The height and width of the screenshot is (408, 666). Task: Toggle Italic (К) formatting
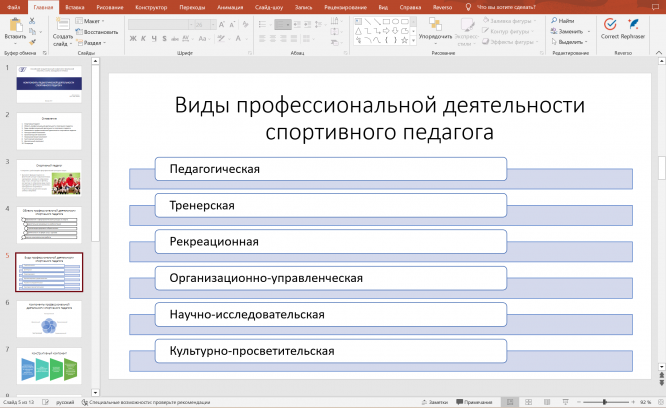click(x=145, y=39)
